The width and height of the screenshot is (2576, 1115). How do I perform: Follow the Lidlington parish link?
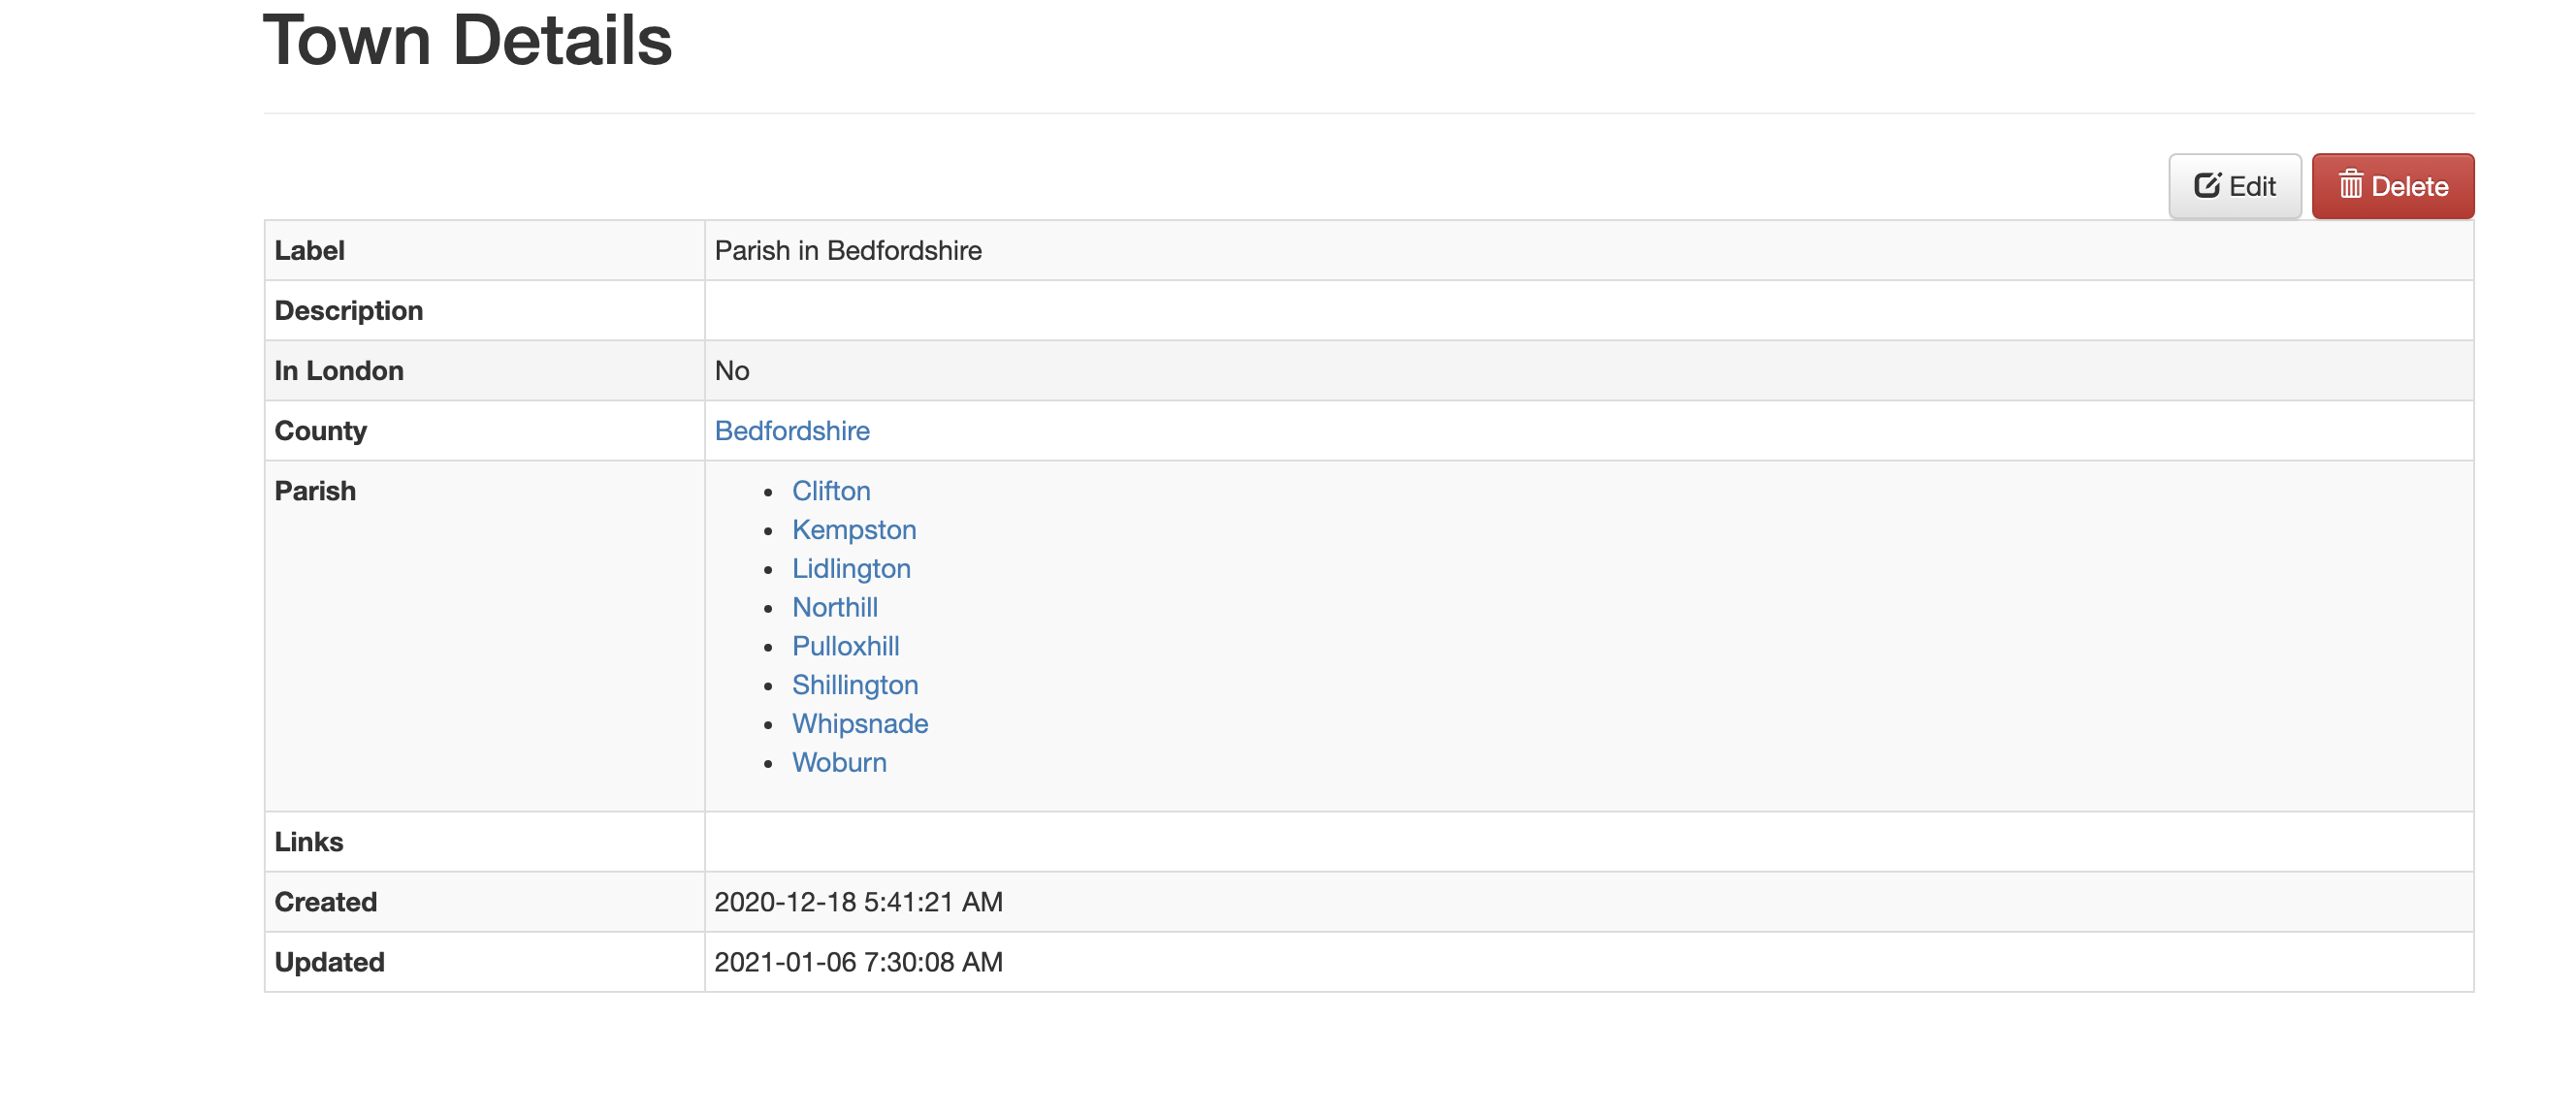coord(850,569)
